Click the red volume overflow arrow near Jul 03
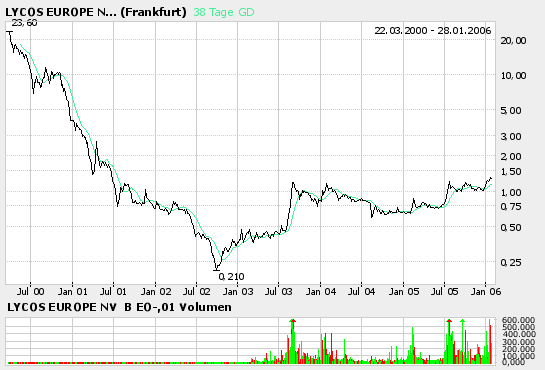Screen dimensions: 545x370 click(293, 321)
